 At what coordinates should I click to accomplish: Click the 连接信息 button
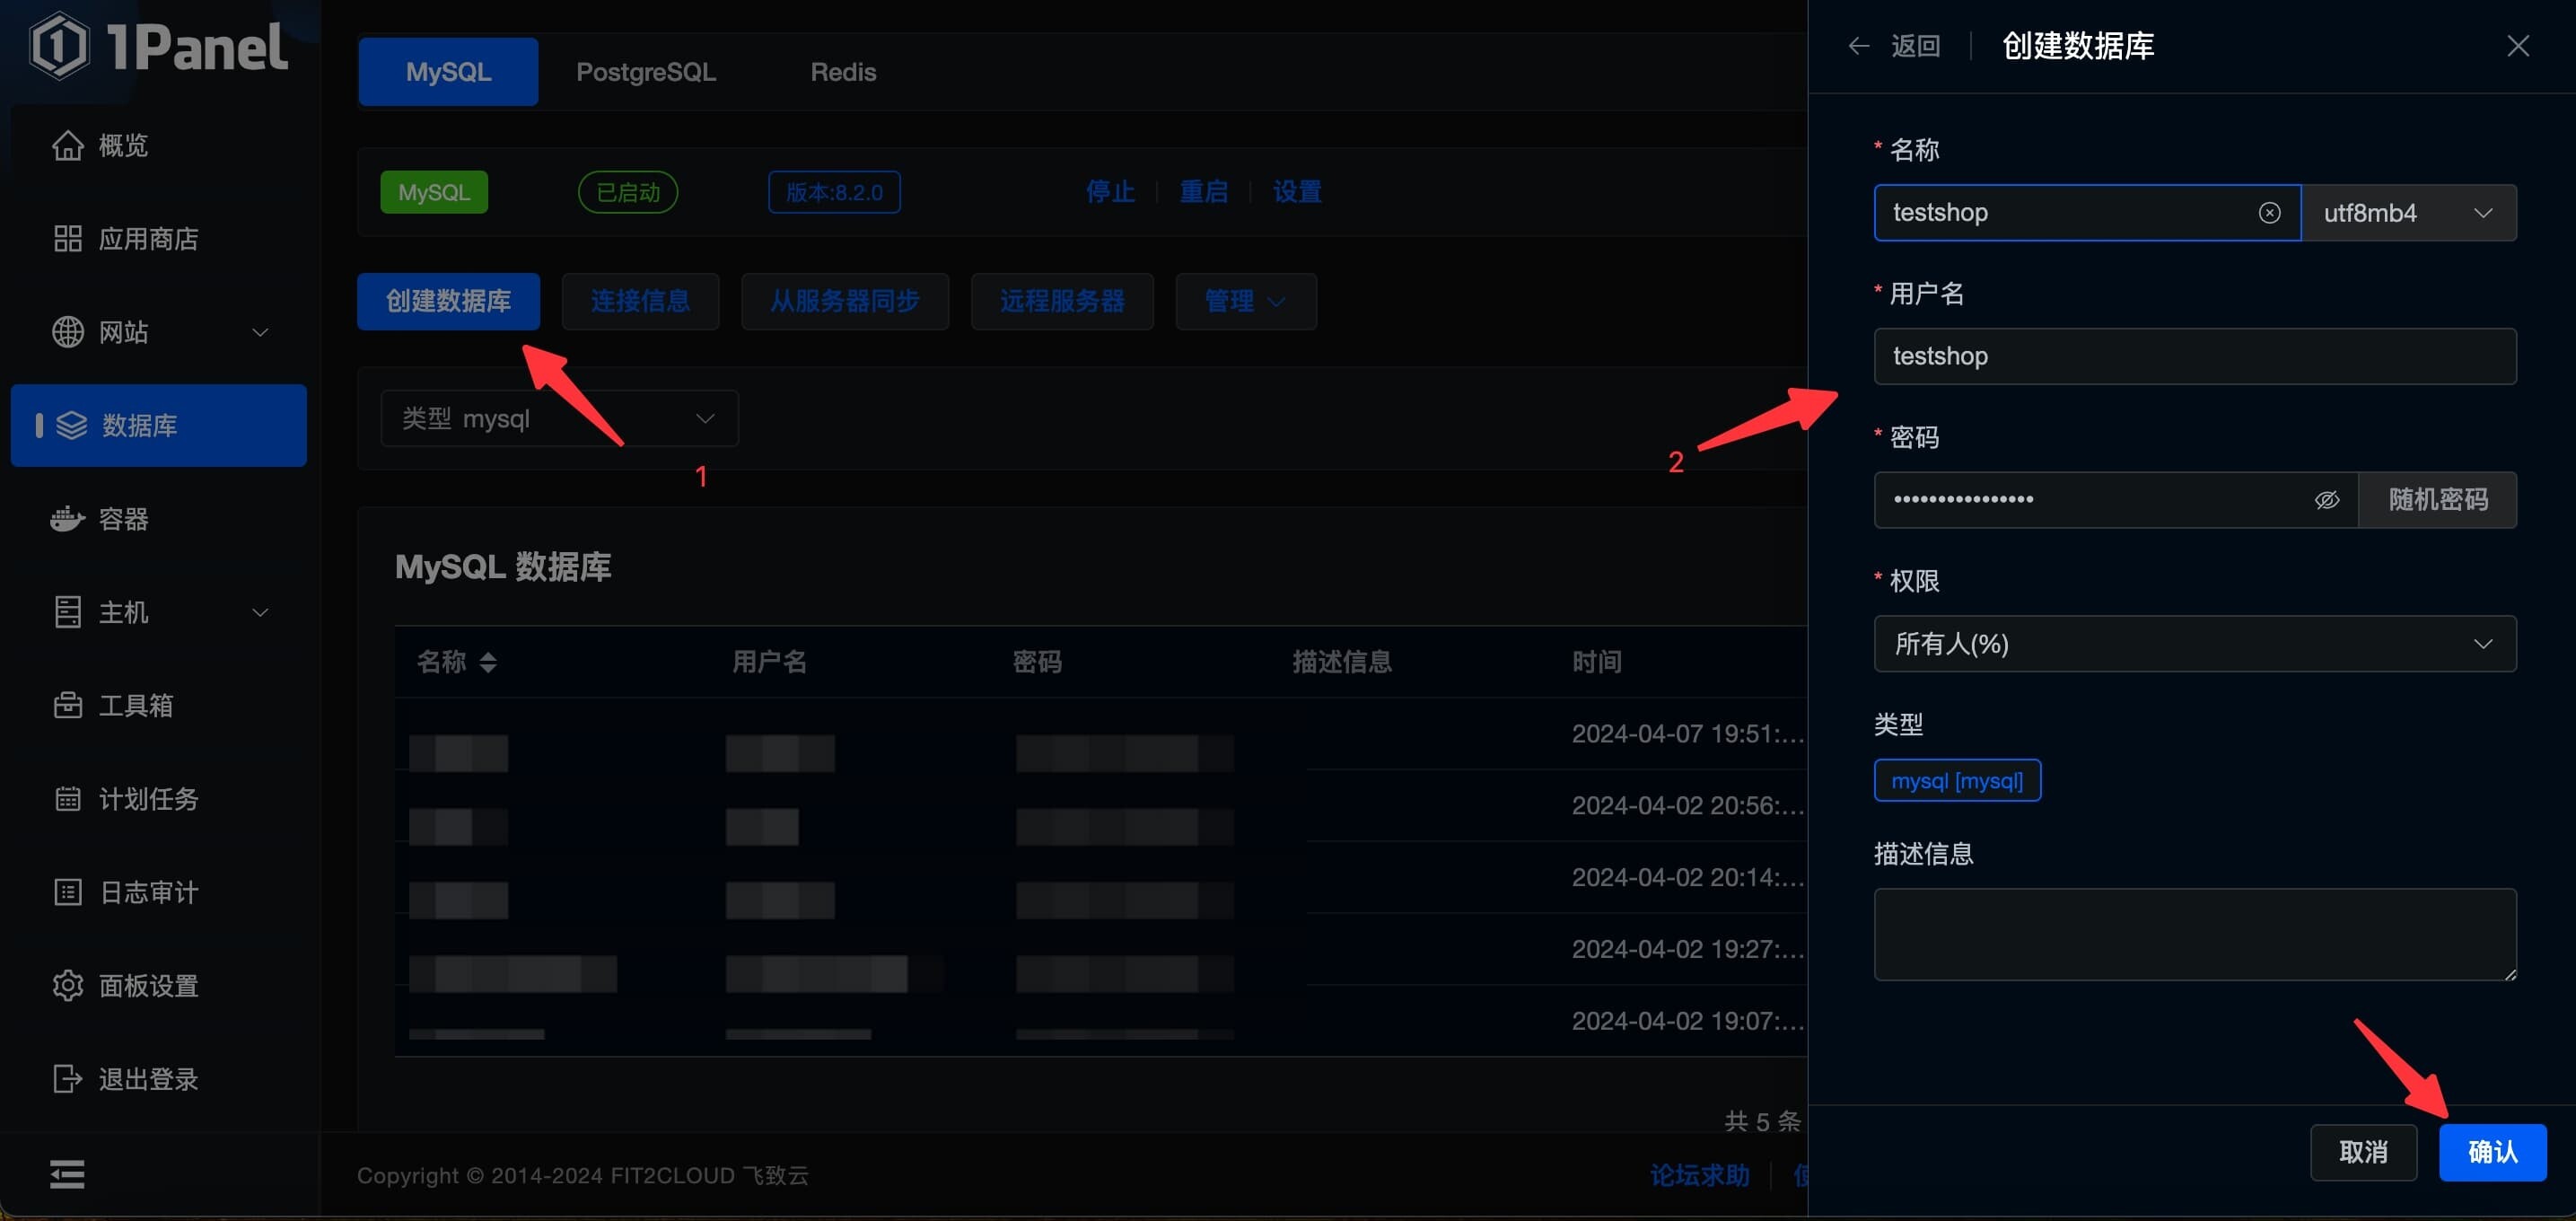click(x=640, y=302)
